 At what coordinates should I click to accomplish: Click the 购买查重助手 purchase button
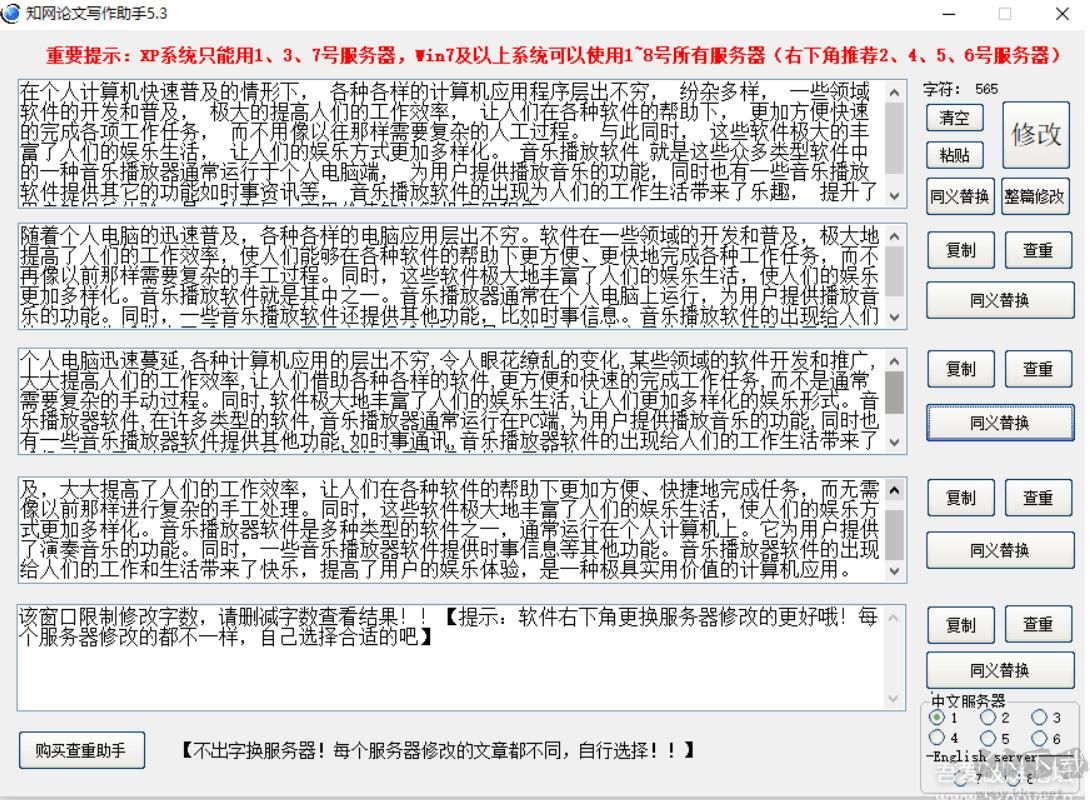(81, 750)
